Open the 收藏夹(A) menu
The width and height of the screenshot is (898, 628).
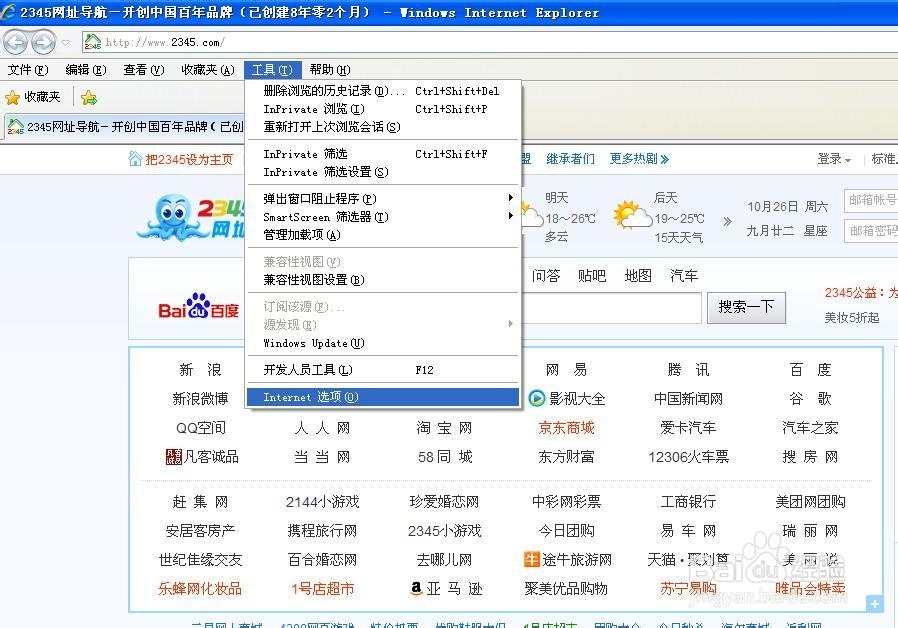pyautogui.click(x=208, y=70)
